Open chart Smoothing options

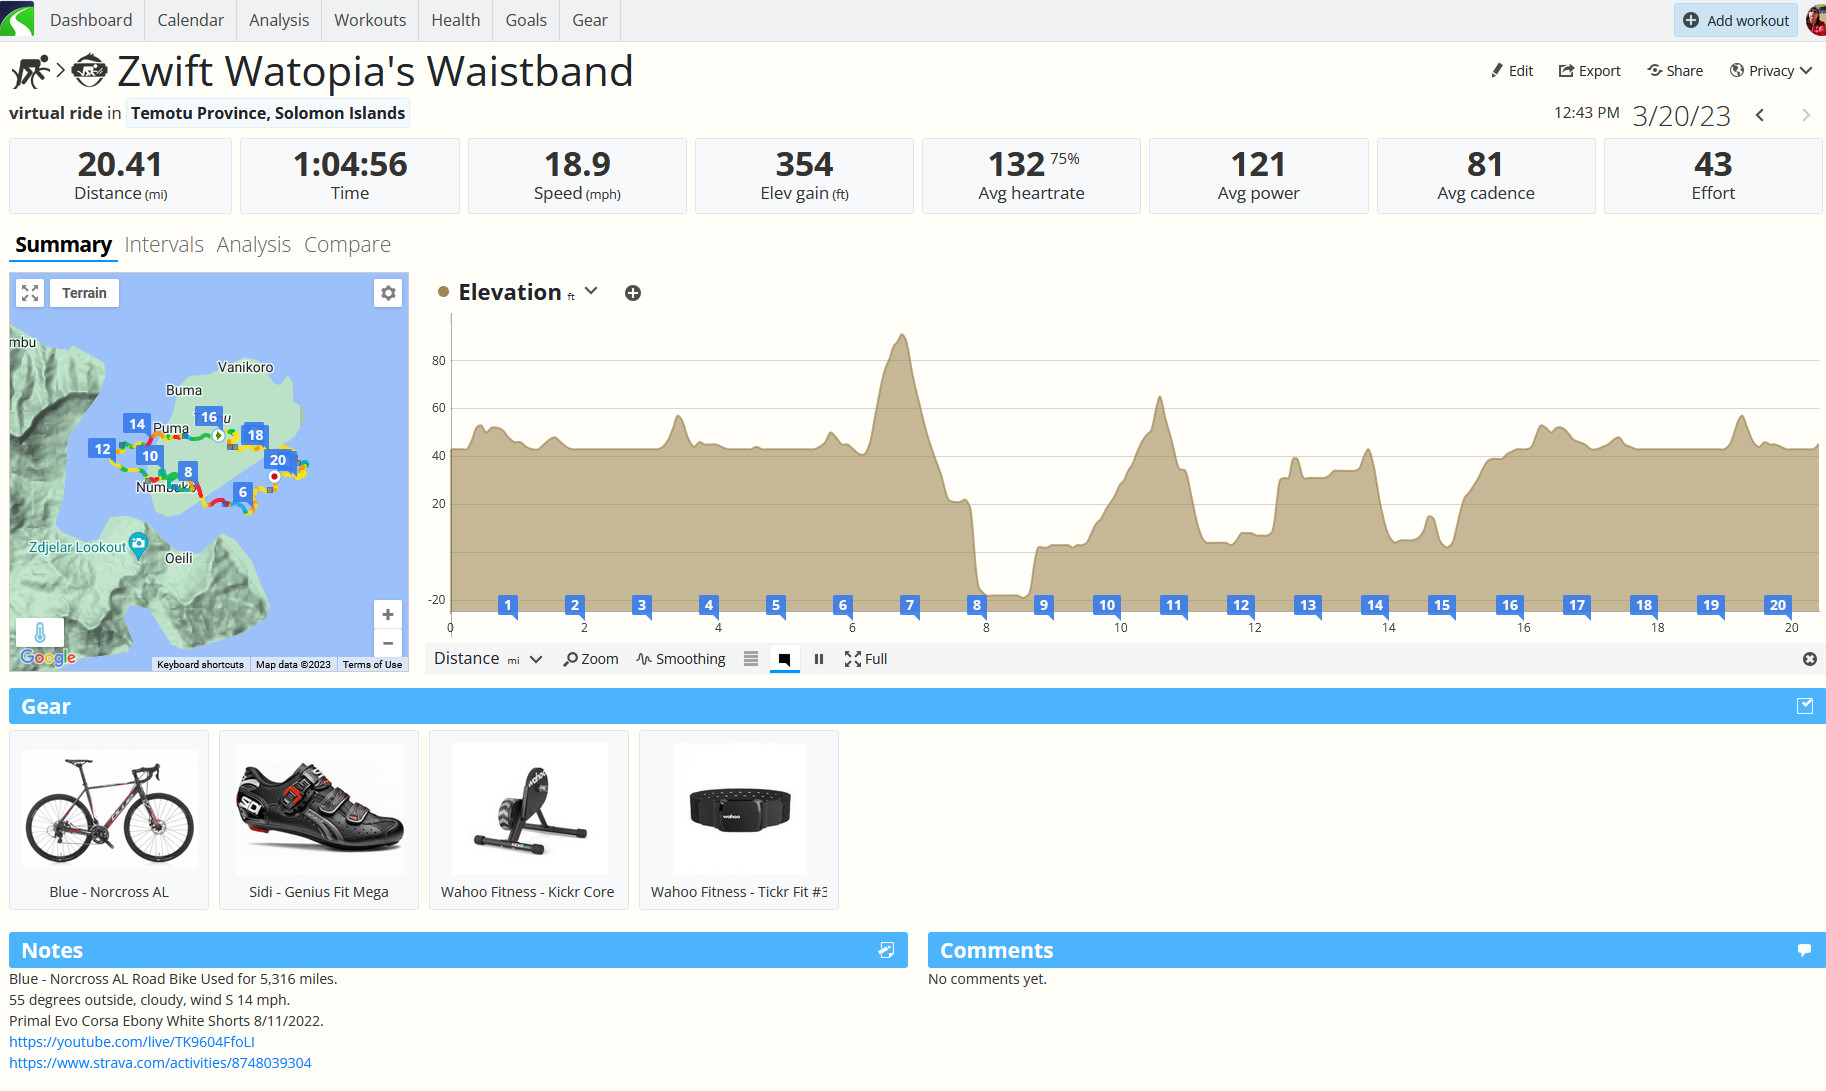pos(681,659)
